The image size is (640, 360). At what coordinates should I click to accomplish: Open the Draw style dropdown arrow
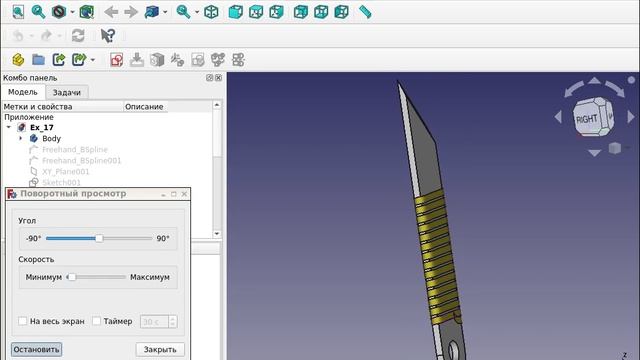click(x=72, y=12)
